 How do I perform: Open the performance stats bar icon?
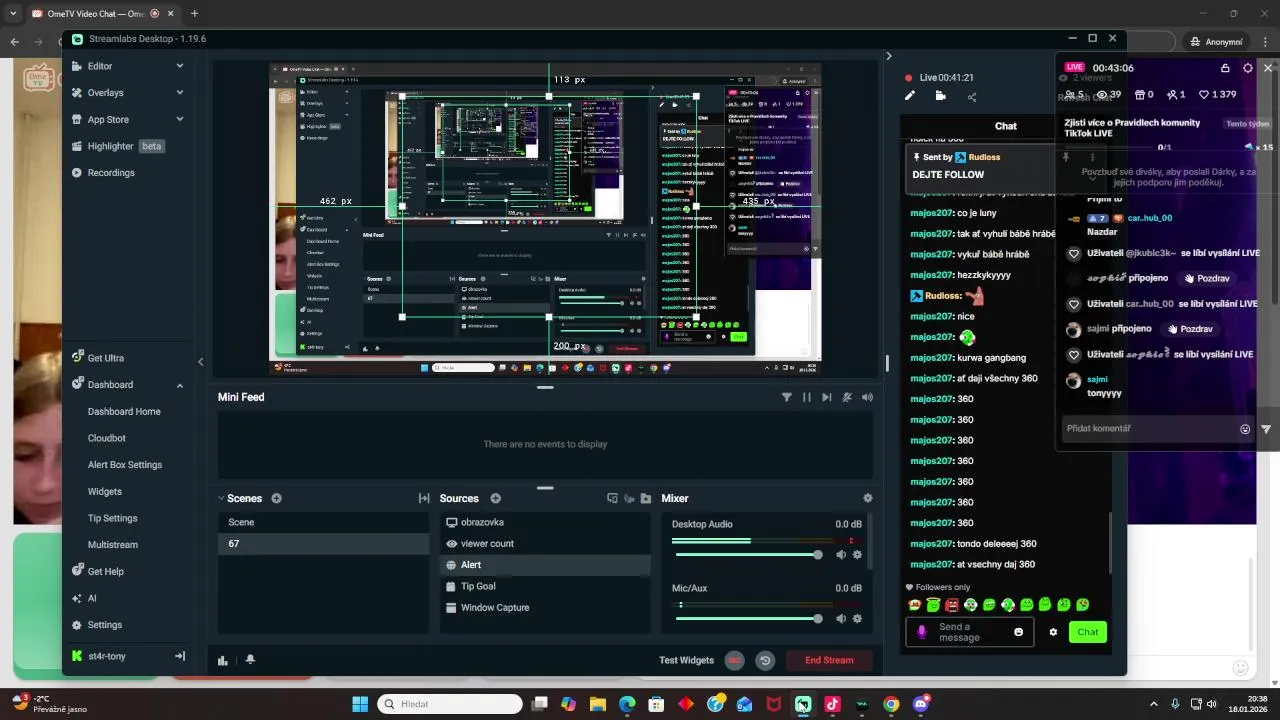coord(223,660)
